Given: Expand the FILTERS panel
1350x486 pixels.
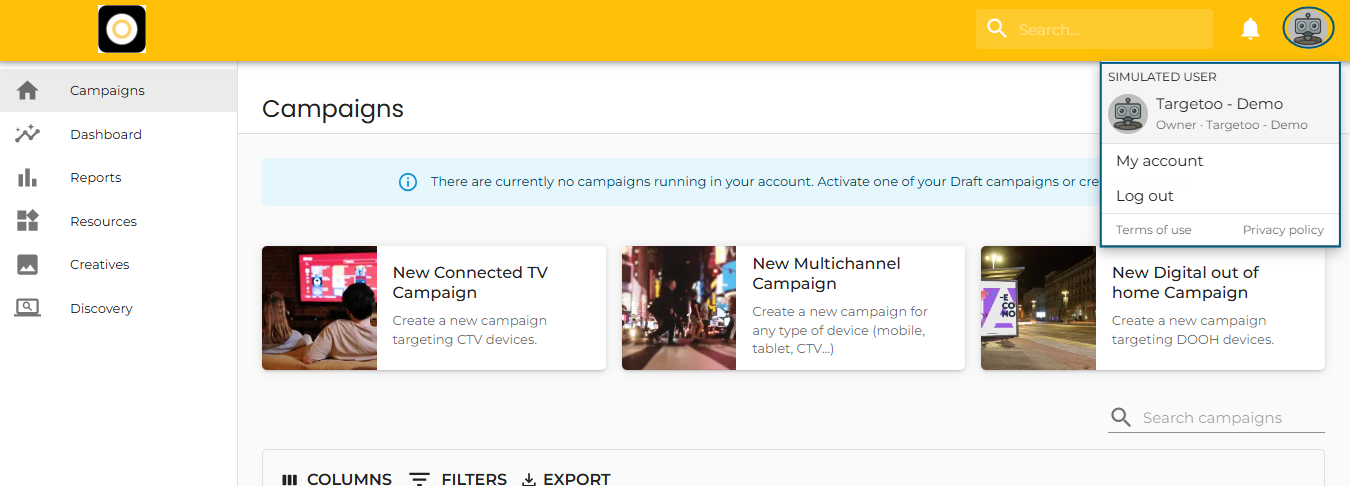Looking at the screenshot, I should [458, 479].
